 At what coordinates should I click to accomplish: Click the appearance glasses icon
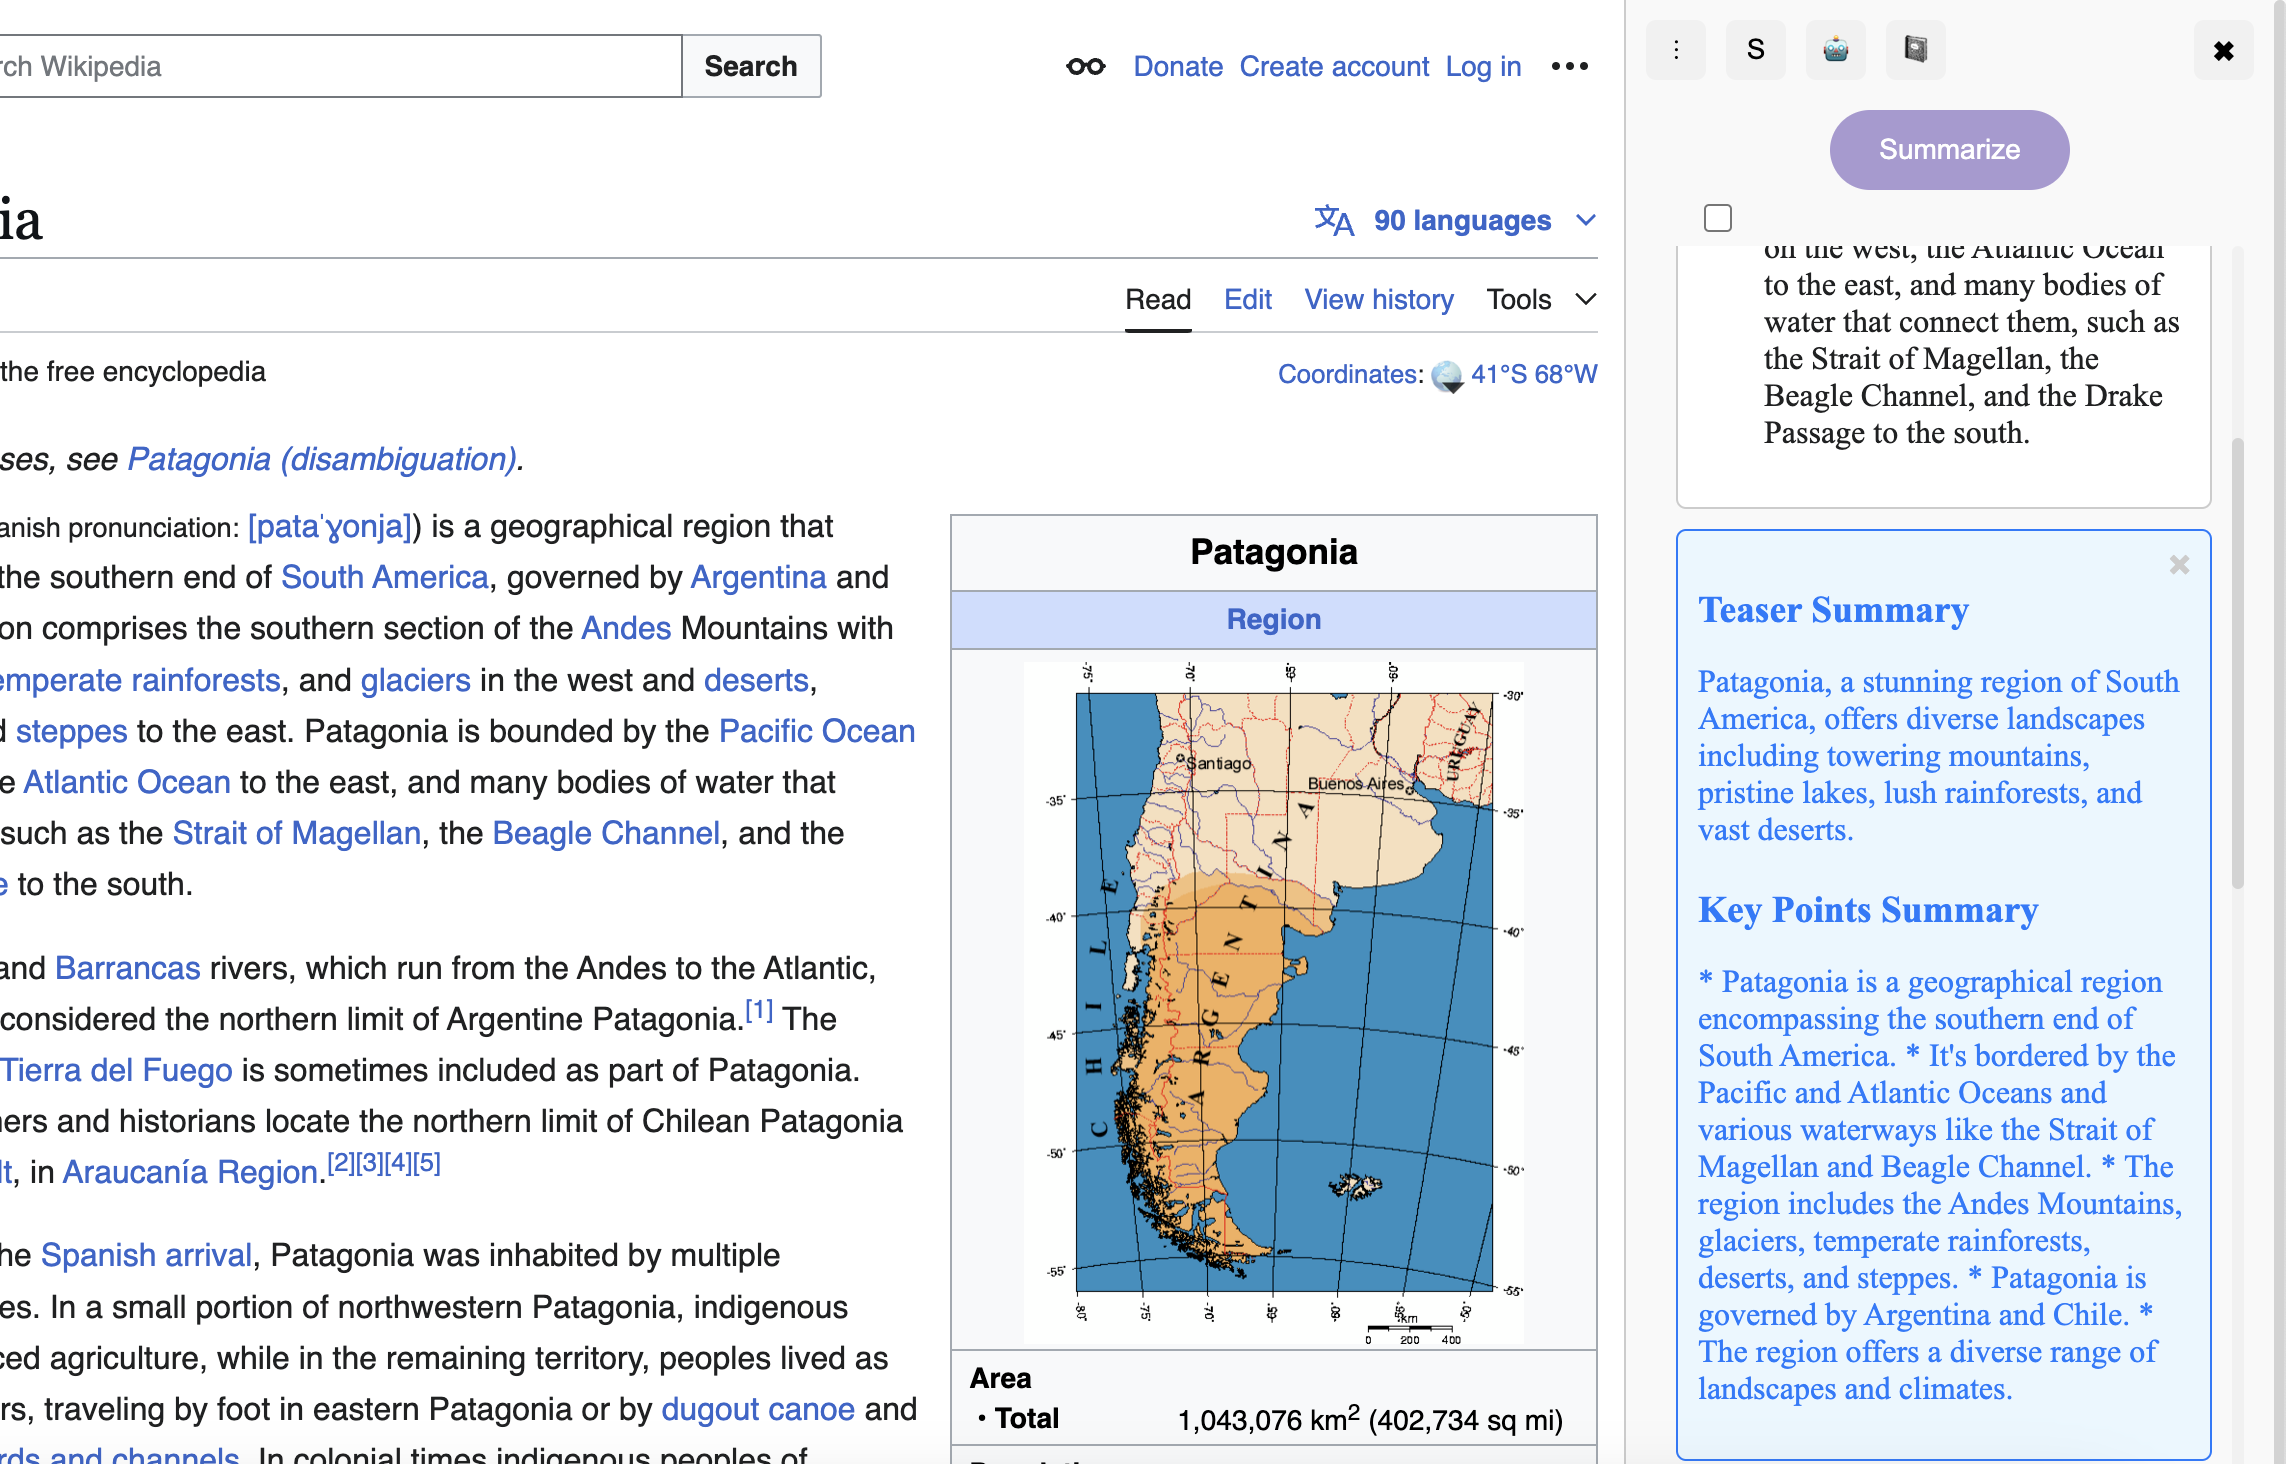tap(1085, 67)
